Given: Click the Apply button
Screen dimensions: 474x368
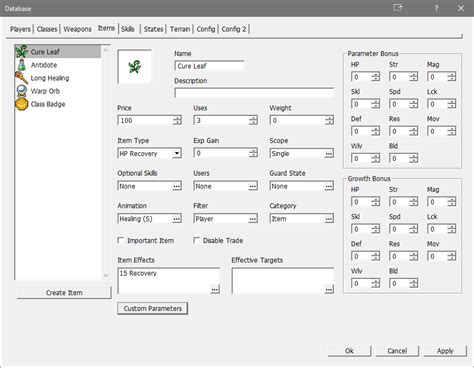Looking at the screenshot, I should 445,351.
